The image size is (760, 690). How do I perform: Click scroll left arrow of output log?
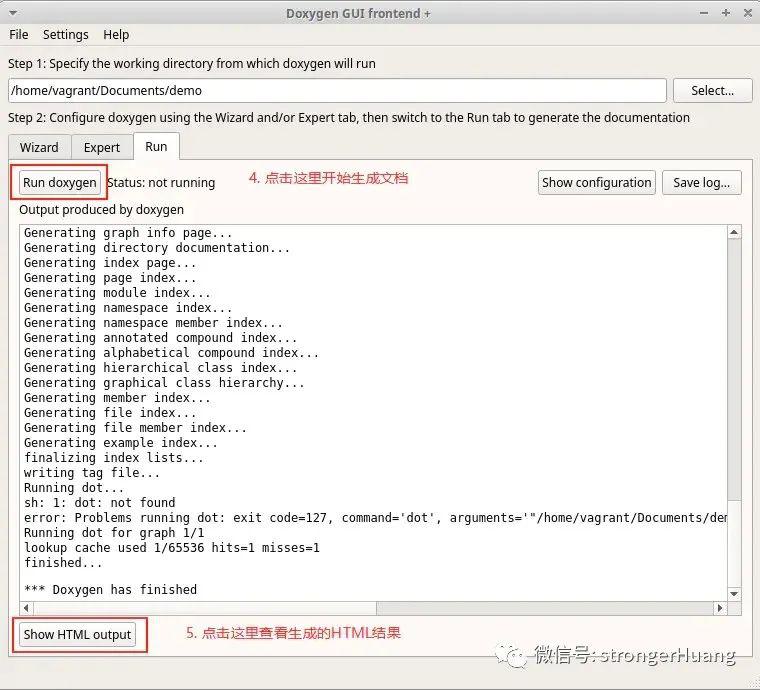tap(26, 608)
